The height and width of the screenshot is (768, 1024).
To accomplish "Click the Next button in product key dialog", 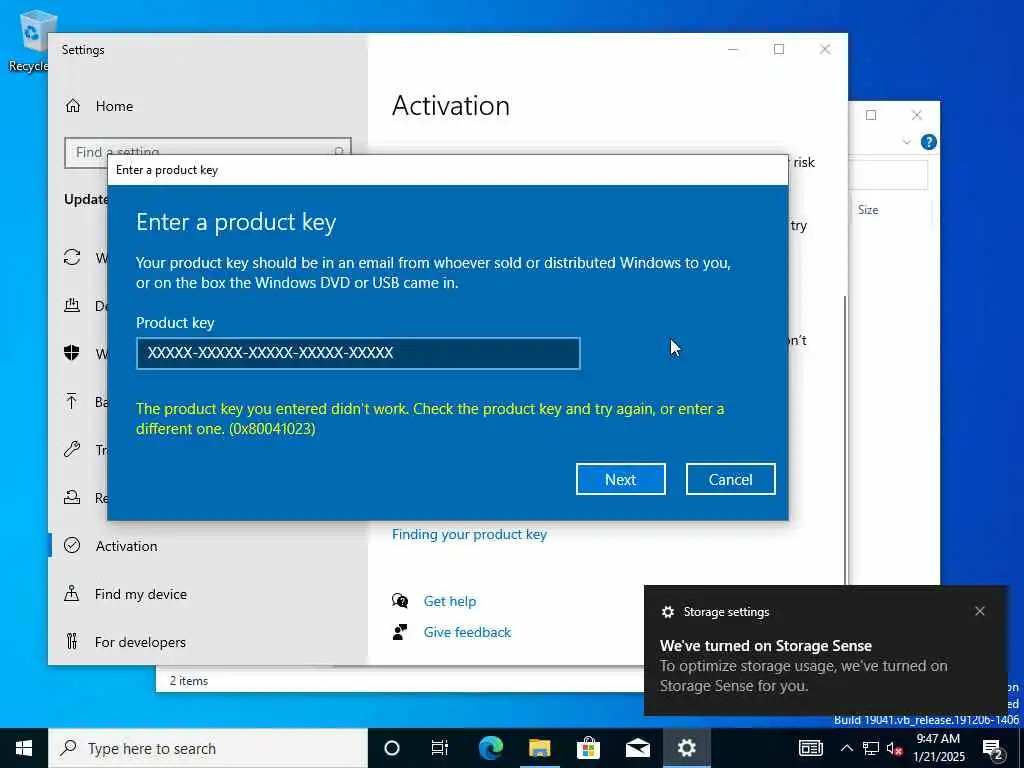I will point(620,479).
